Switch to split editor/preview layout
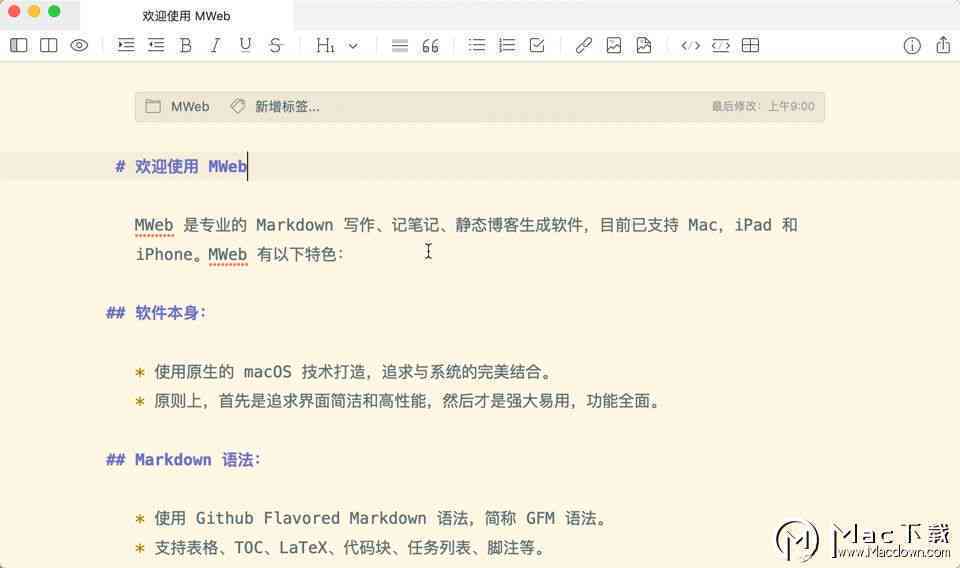Screen dimensions: 960x568 (49, 45)
